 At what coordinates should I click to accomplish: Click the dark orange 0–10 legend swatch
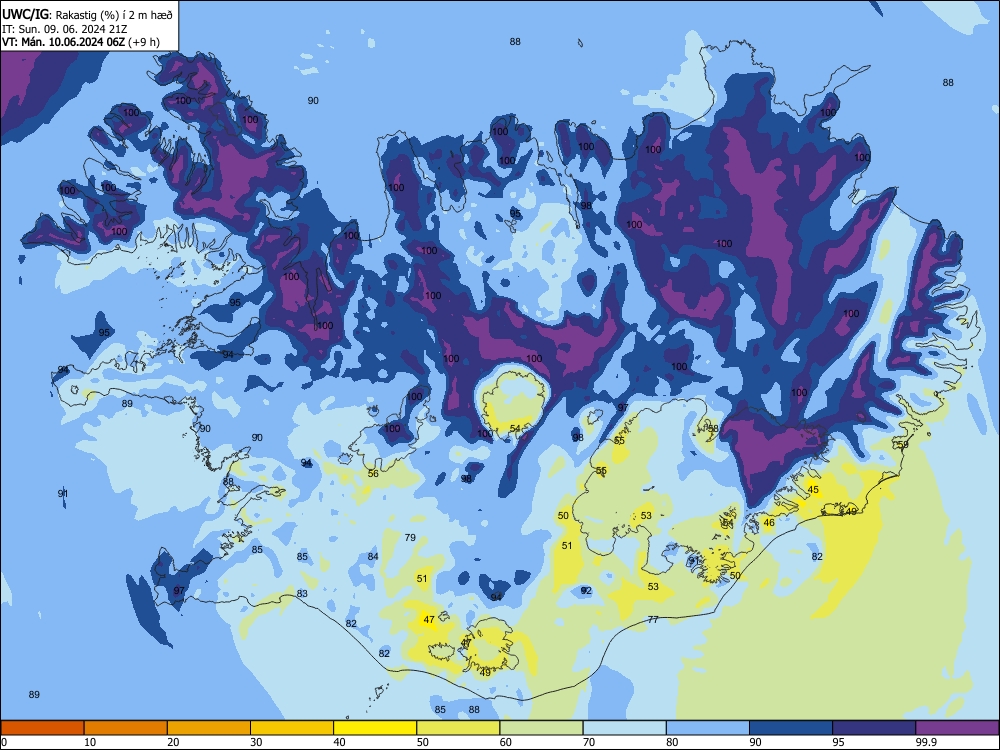coord(42,728)
